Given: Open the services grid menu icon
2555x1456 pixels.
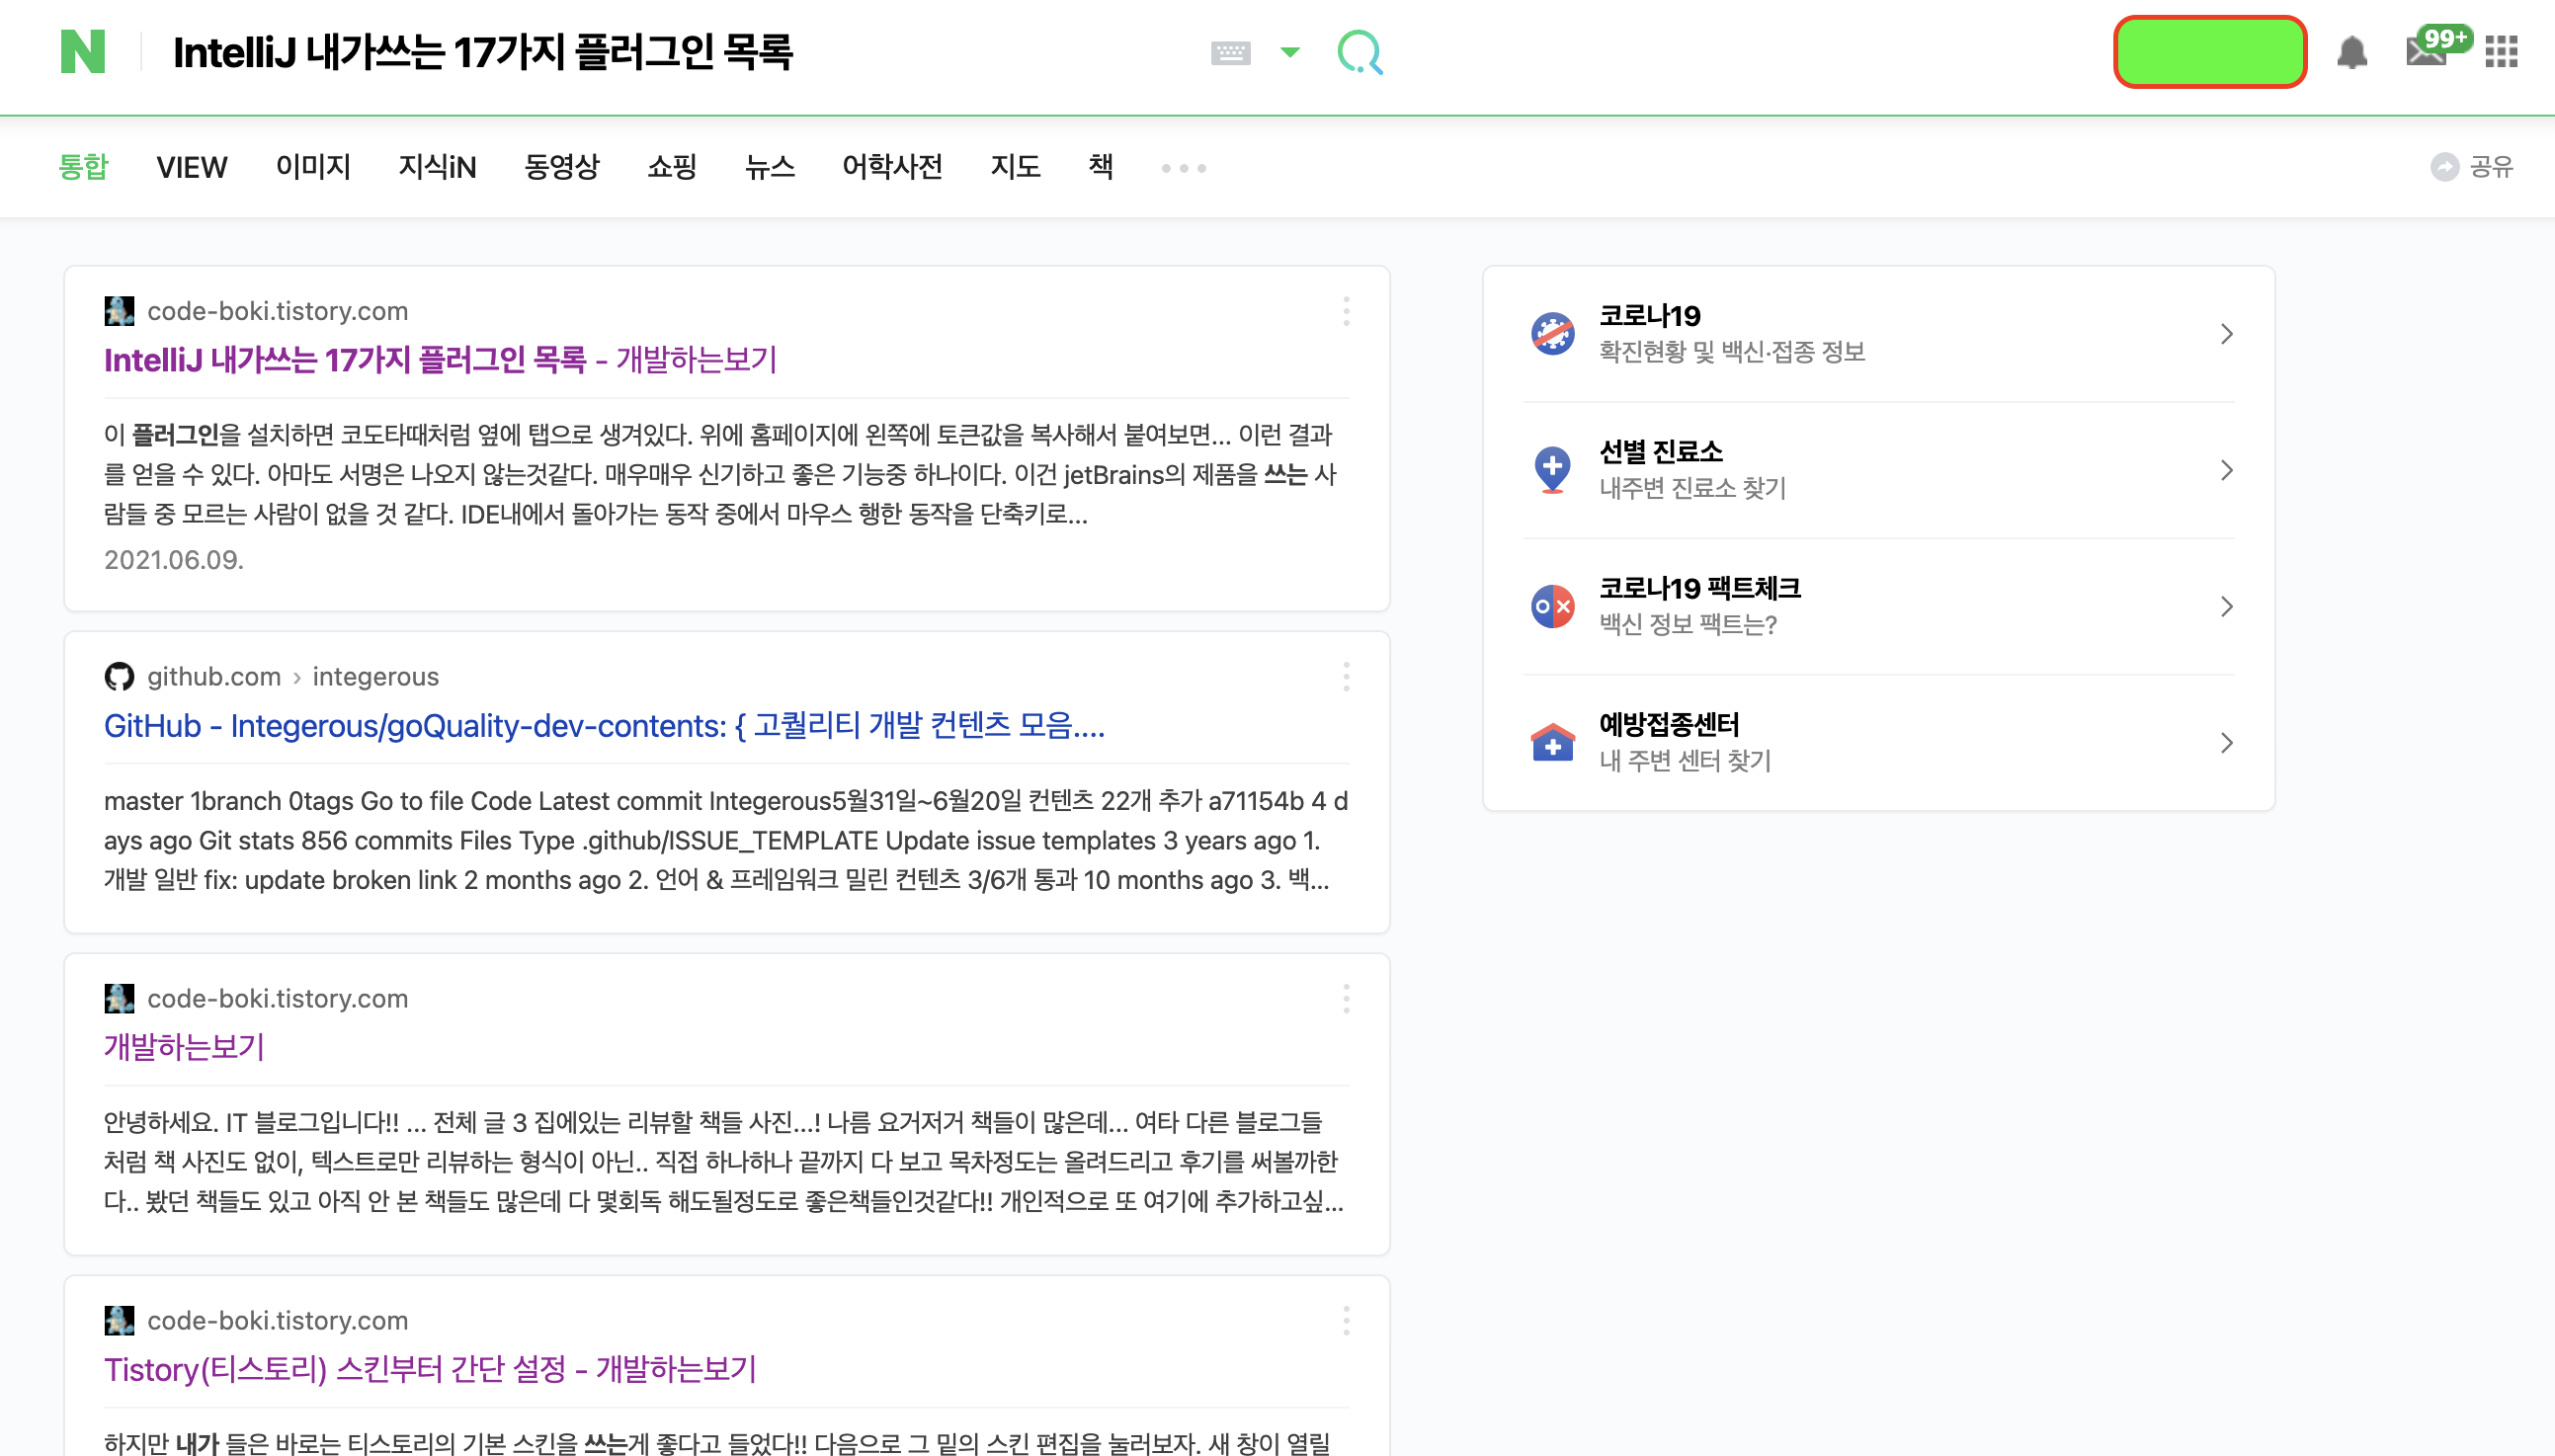Looking at the screenshot, I should point(2501,52).
